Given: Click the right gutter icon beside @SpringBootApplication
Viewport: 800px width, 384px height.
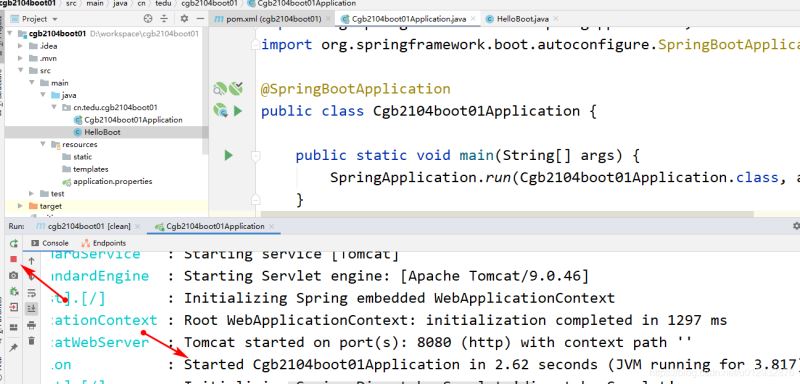Looking at the screenshot, I should [236, 88].
